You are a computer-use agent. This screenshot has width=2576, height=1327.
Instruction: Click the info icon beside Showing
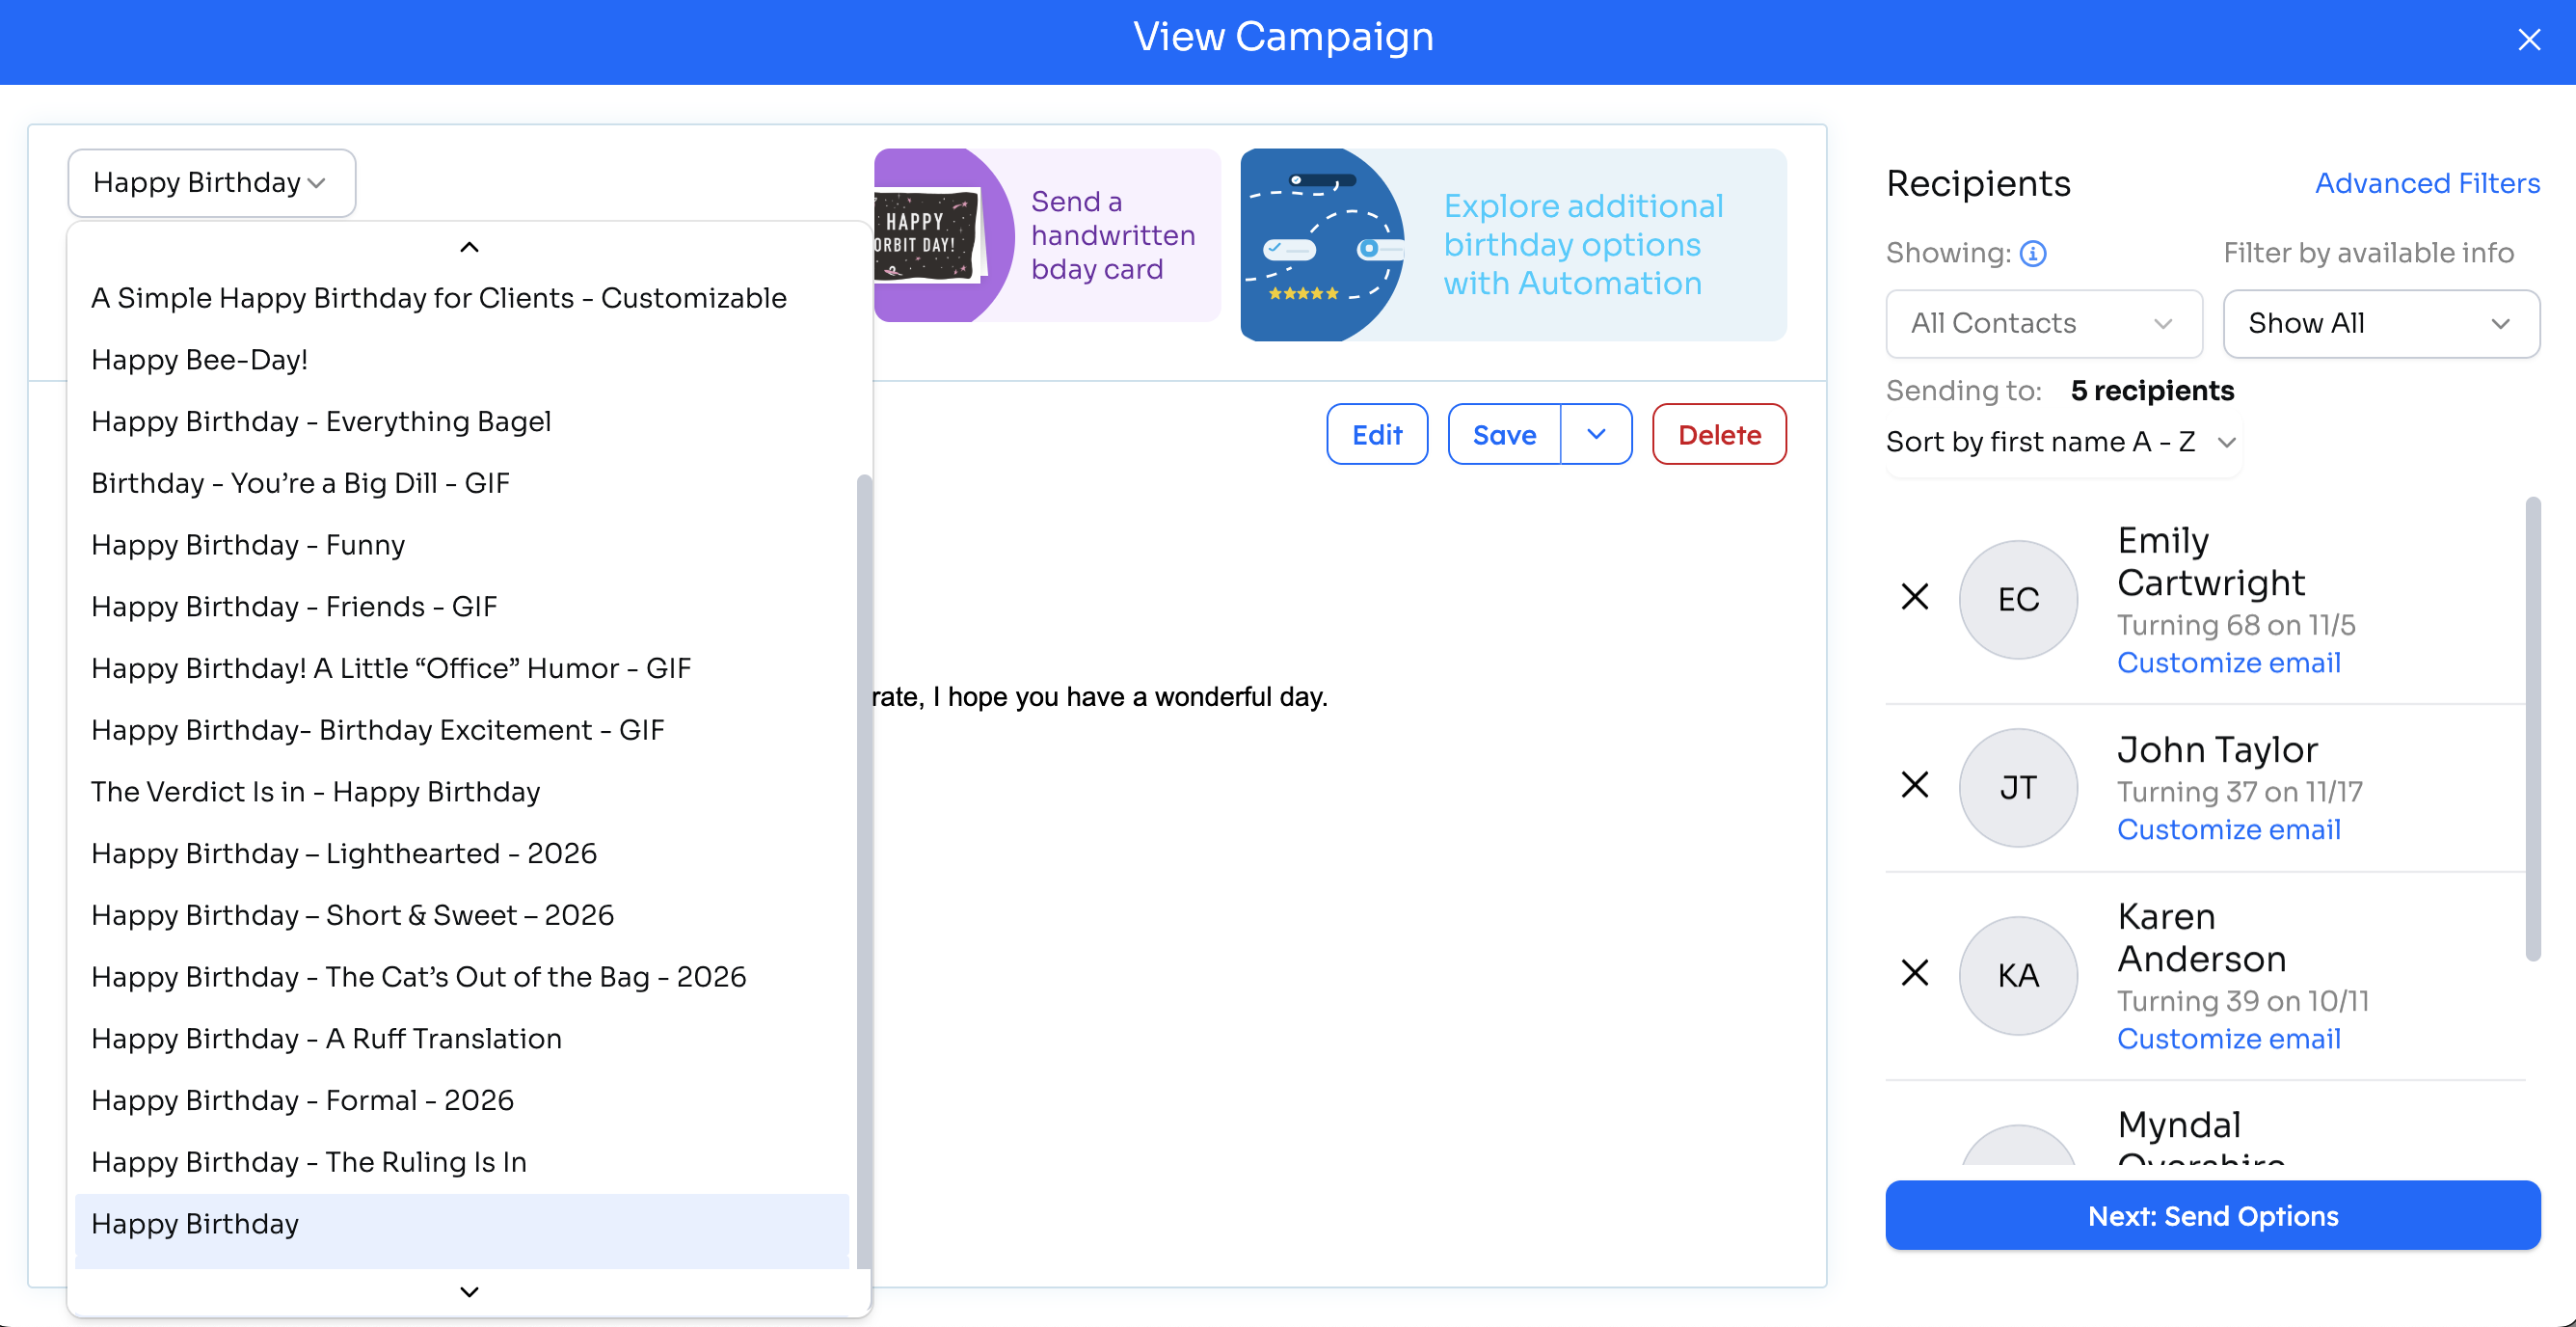coord(2033,254)
